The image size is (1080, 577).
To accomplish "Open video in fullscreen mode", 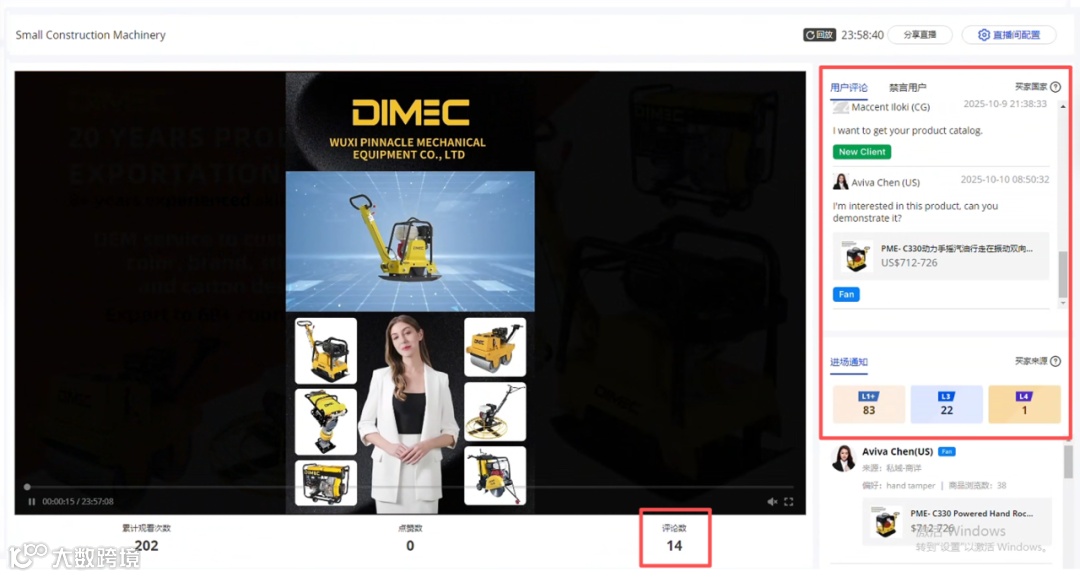I will 789,502.
